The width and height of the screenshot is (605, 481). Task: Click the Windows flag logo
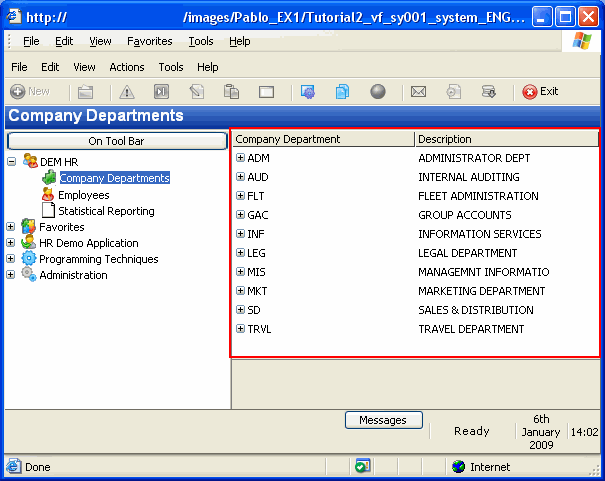582,41
